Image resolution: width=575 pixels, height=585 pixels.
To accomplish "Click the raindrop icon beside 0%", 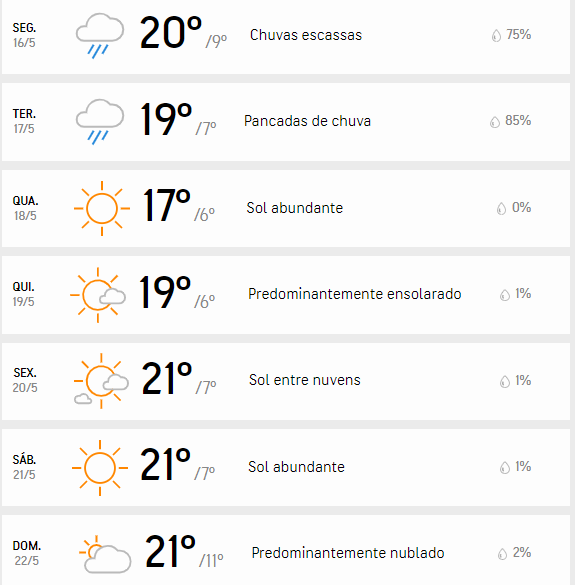I will pyautogui.click(x=501, y=208).
